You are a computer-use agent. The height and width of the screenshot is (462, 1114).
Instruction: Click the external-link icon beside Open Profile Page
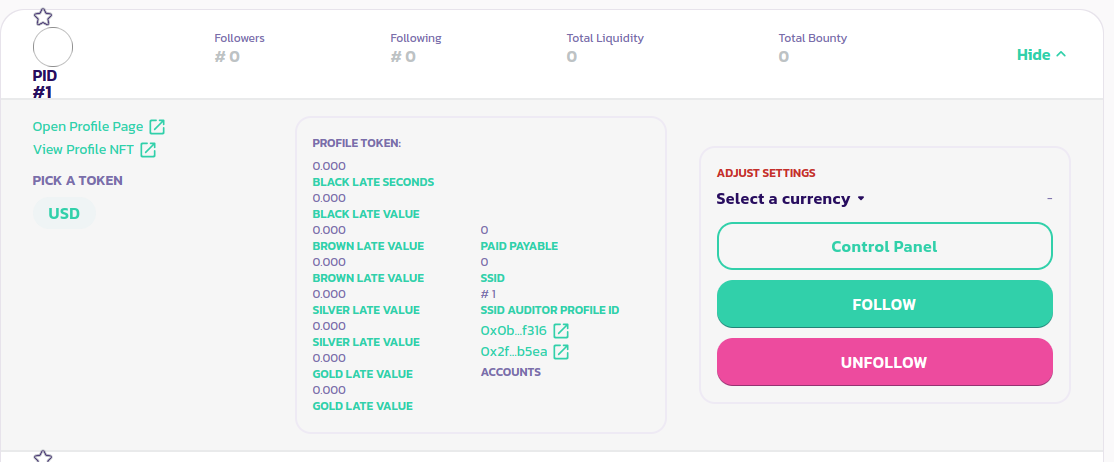coord(157,127)
